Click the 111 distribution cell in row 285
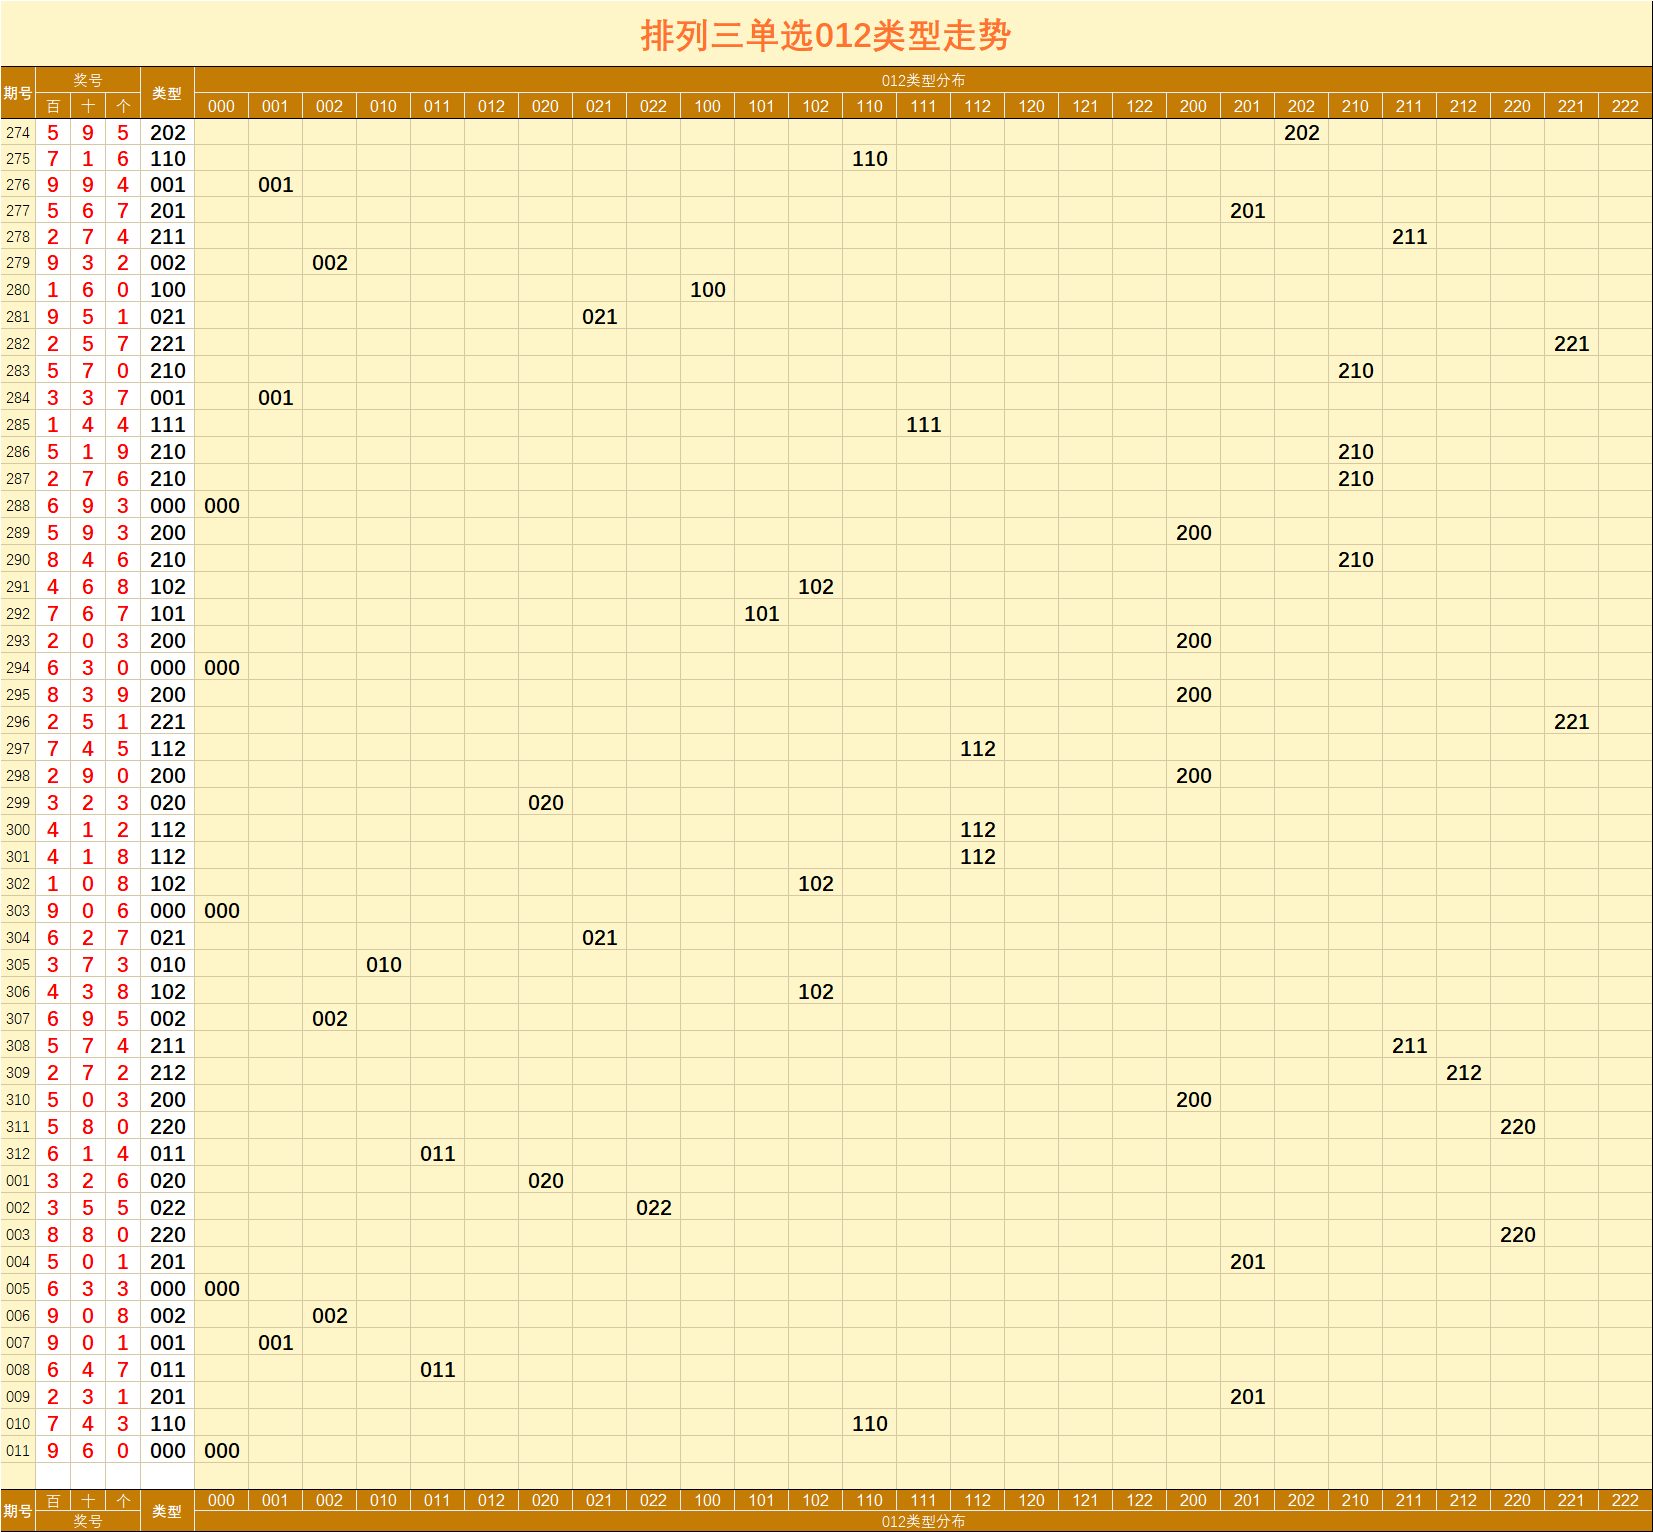 click(923, 424)
